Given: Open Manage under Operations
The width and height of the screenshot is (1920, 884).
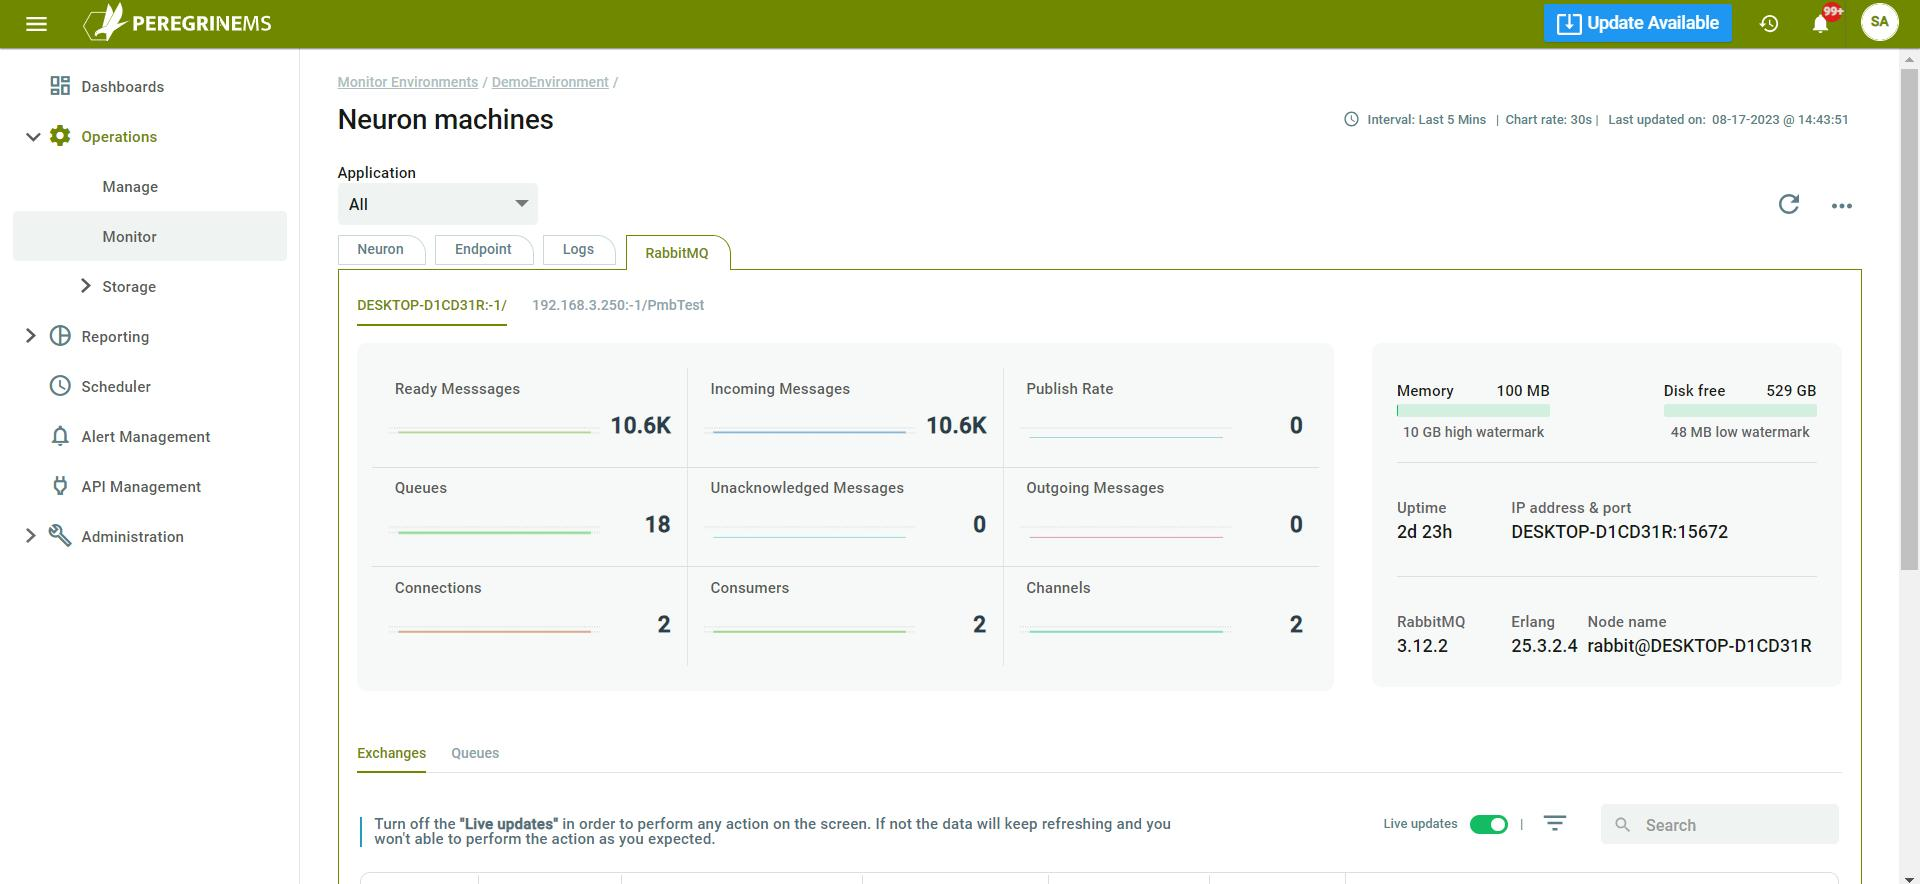Looking at the screenshot, I should pyautogui.click(x=130, y=186).
